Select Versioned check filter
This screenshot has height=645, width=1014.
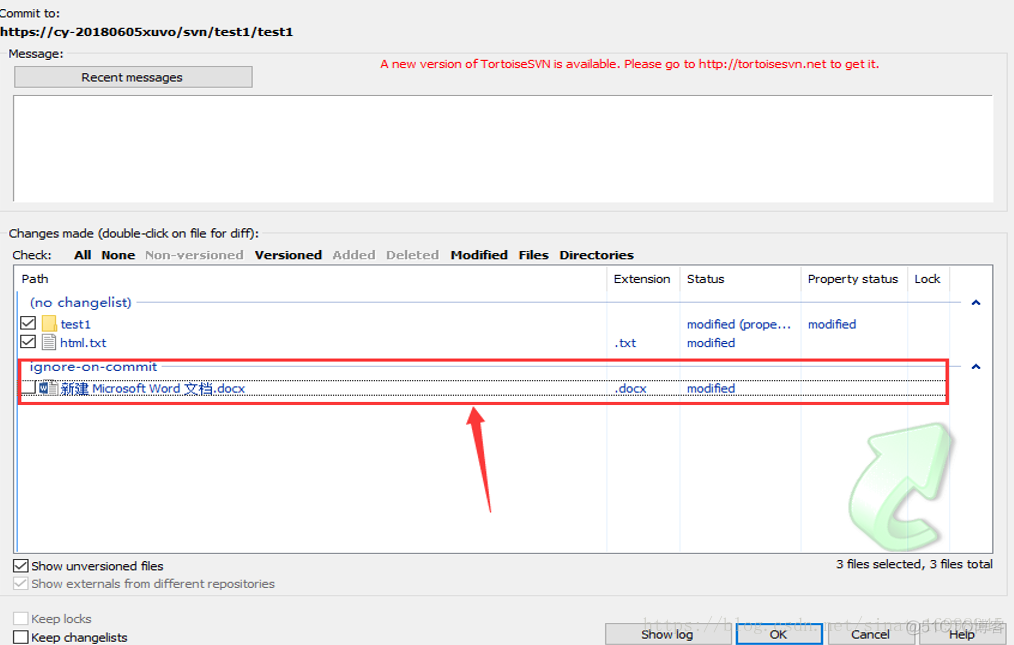pyautogui.click(x=288, y=255)
